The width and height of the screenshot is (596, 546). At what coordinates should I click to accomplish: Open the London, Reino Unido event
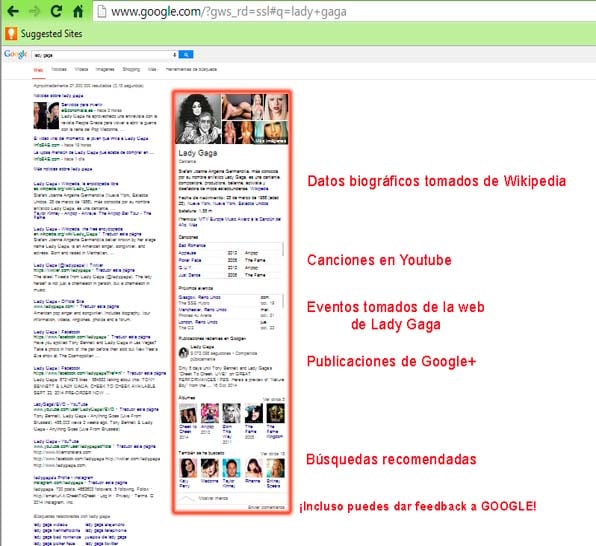pyautogui.click(x=198, y=322)
